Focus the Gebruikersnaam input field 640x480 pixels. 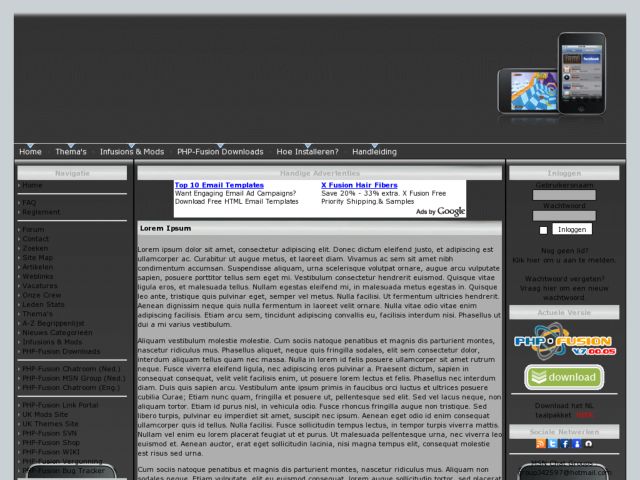564,195
